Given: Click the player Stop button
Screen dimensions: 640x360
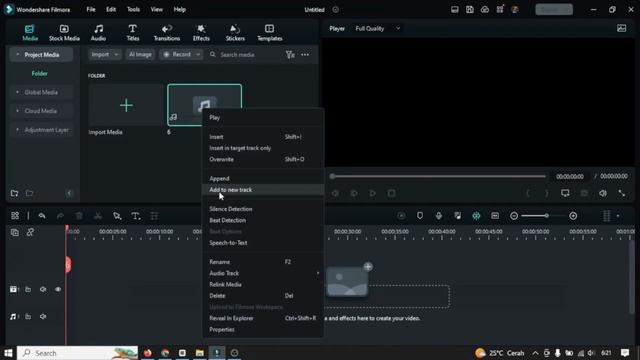Looking at the screenshot, I should [x=391, y=193].
